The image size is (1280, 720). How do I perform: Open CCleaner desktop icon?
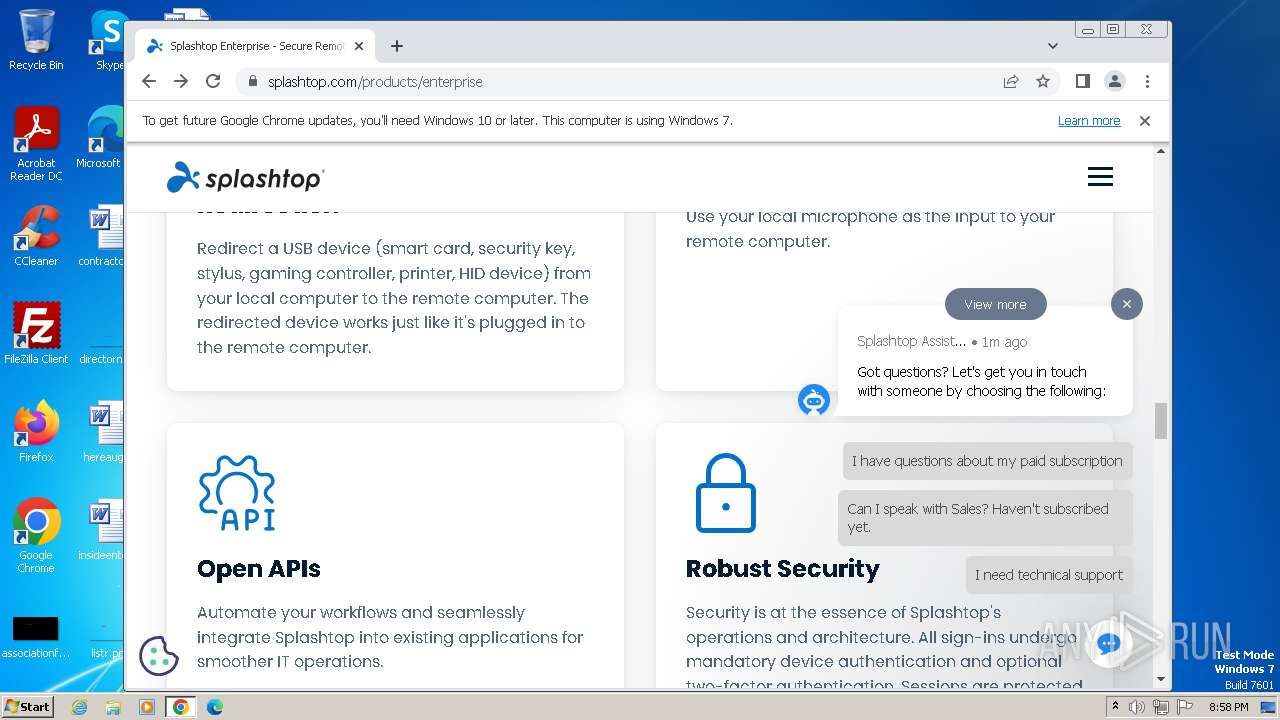pyautogui.click(x=36, y=236)
